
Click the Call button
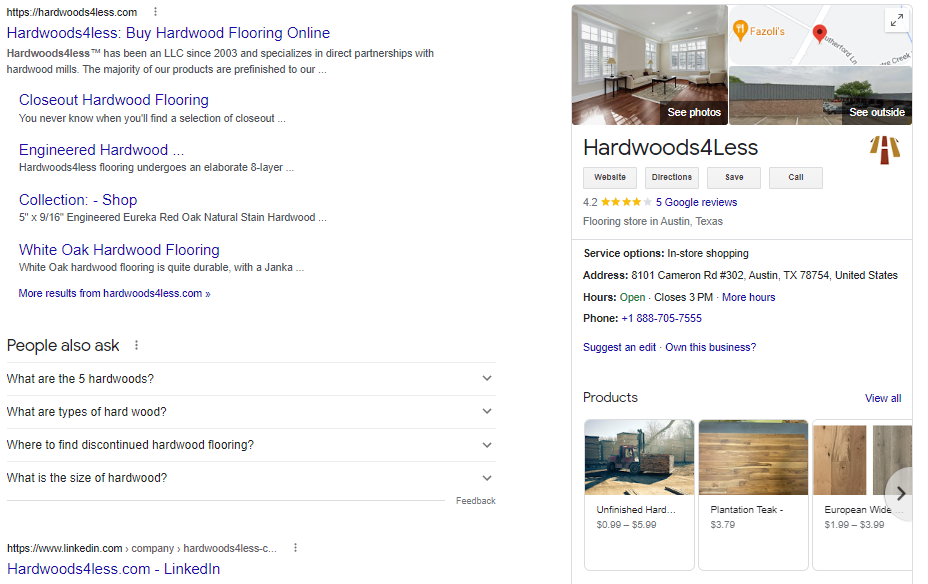795,178
